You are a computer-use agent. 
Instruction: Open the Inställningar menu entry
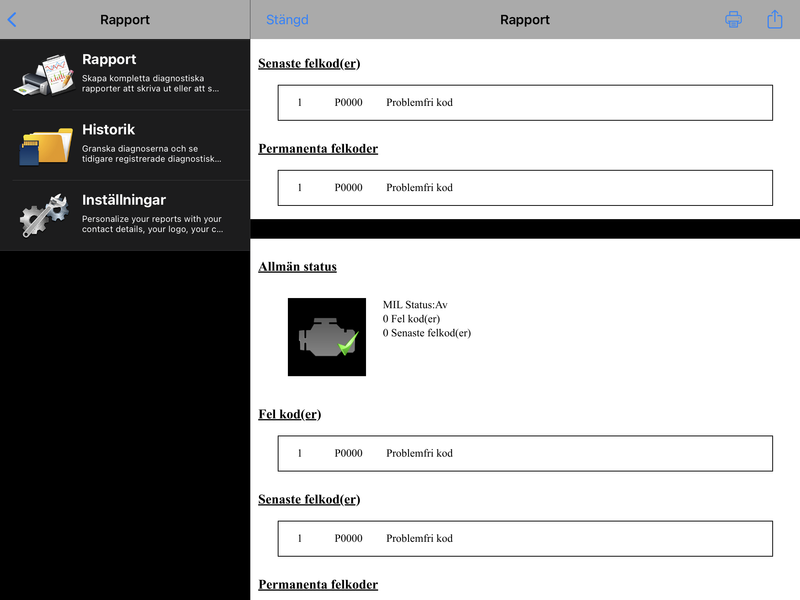125,215
